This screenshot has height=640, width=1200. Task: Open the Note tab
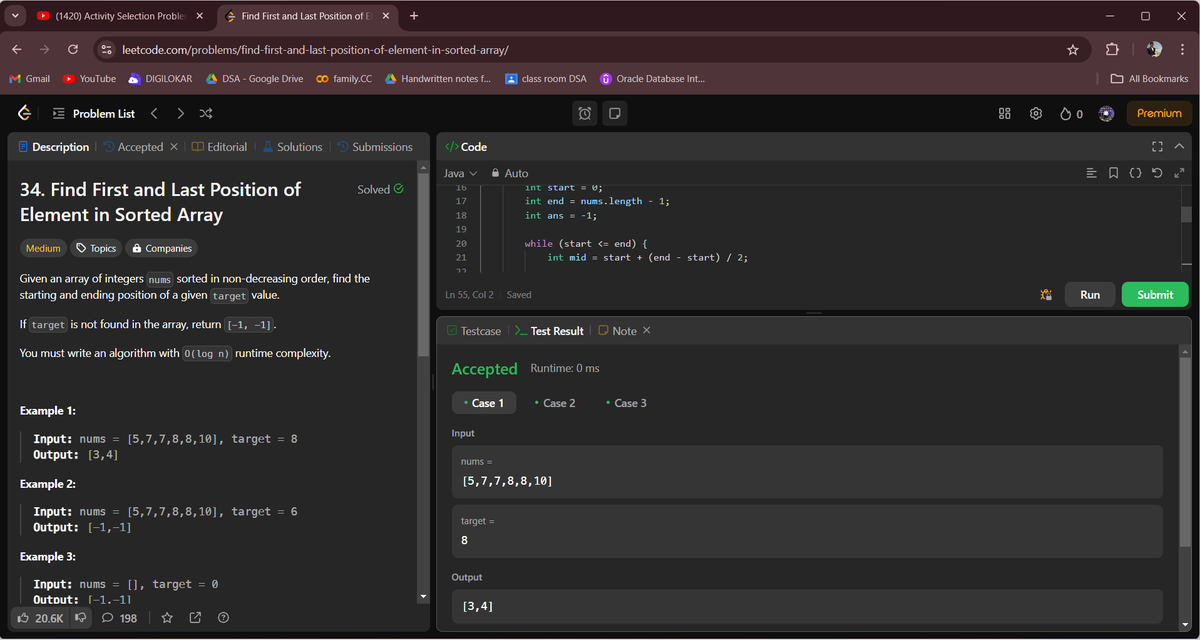pyautogui.click(x=617, y=331)
